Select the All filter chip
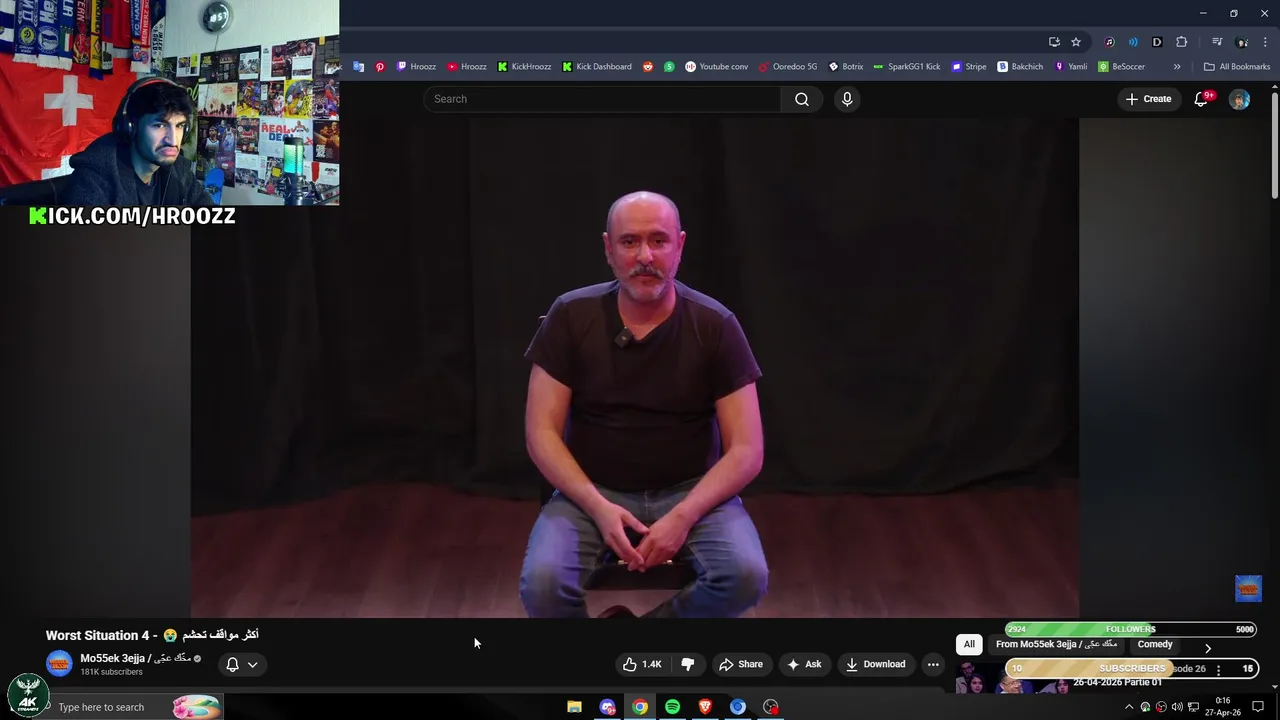The height and width of the screenshot is (720, 1280). coord(969,644)
